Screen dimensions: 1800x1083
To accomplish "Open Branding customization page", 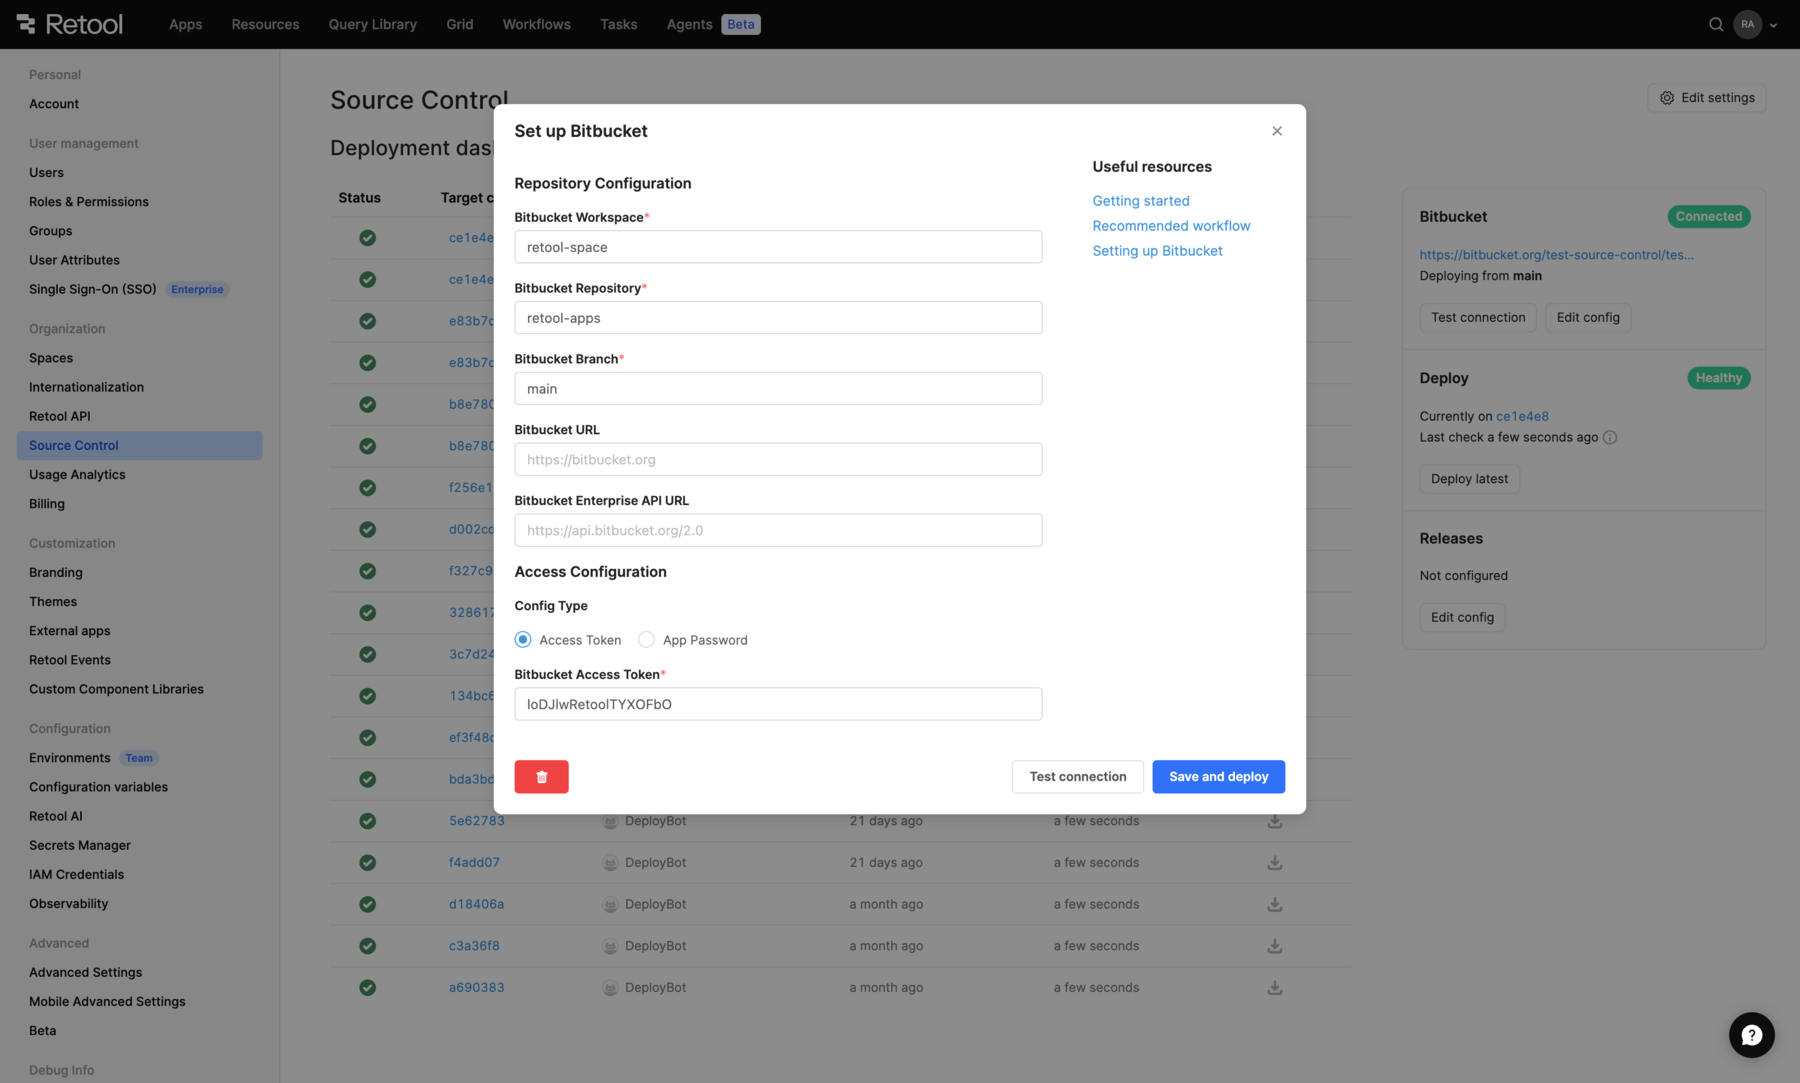I will 56,572.
